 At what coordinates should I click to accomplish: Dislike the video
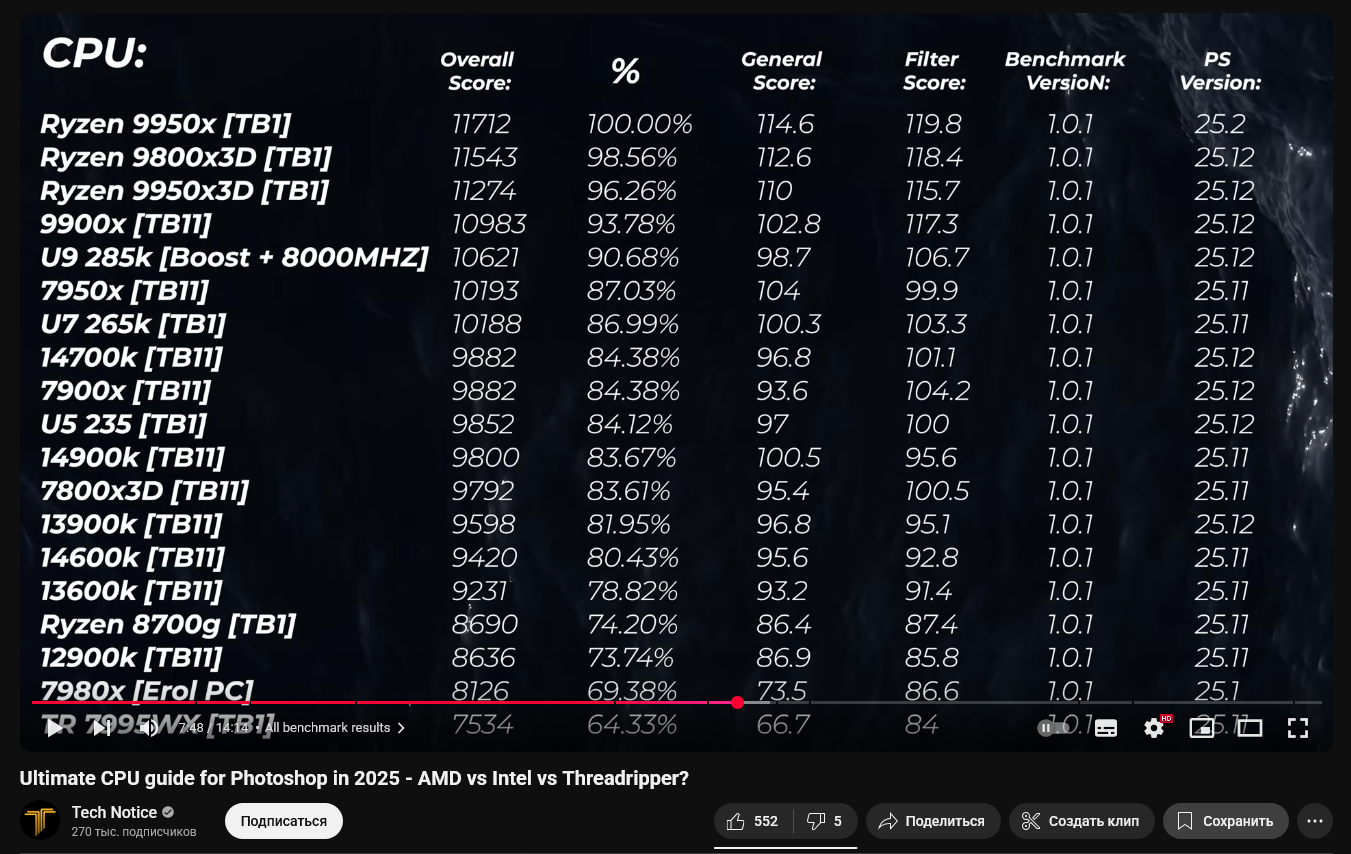pos(825,821)
